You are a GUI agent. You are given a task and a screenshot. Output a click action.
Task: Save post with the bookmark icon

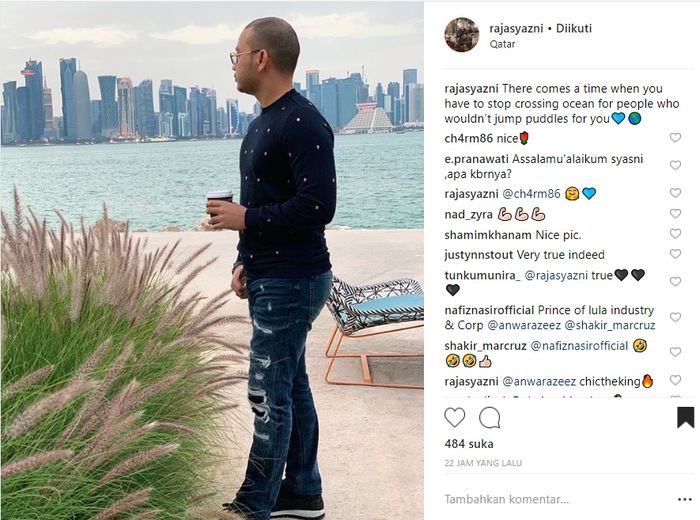pyautogui.click(x=685, y=417)
